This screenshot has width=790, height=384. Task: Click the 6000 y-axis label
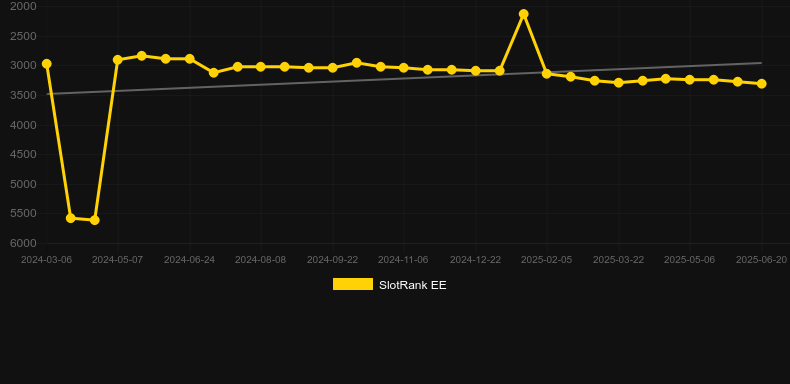(23, 243)
